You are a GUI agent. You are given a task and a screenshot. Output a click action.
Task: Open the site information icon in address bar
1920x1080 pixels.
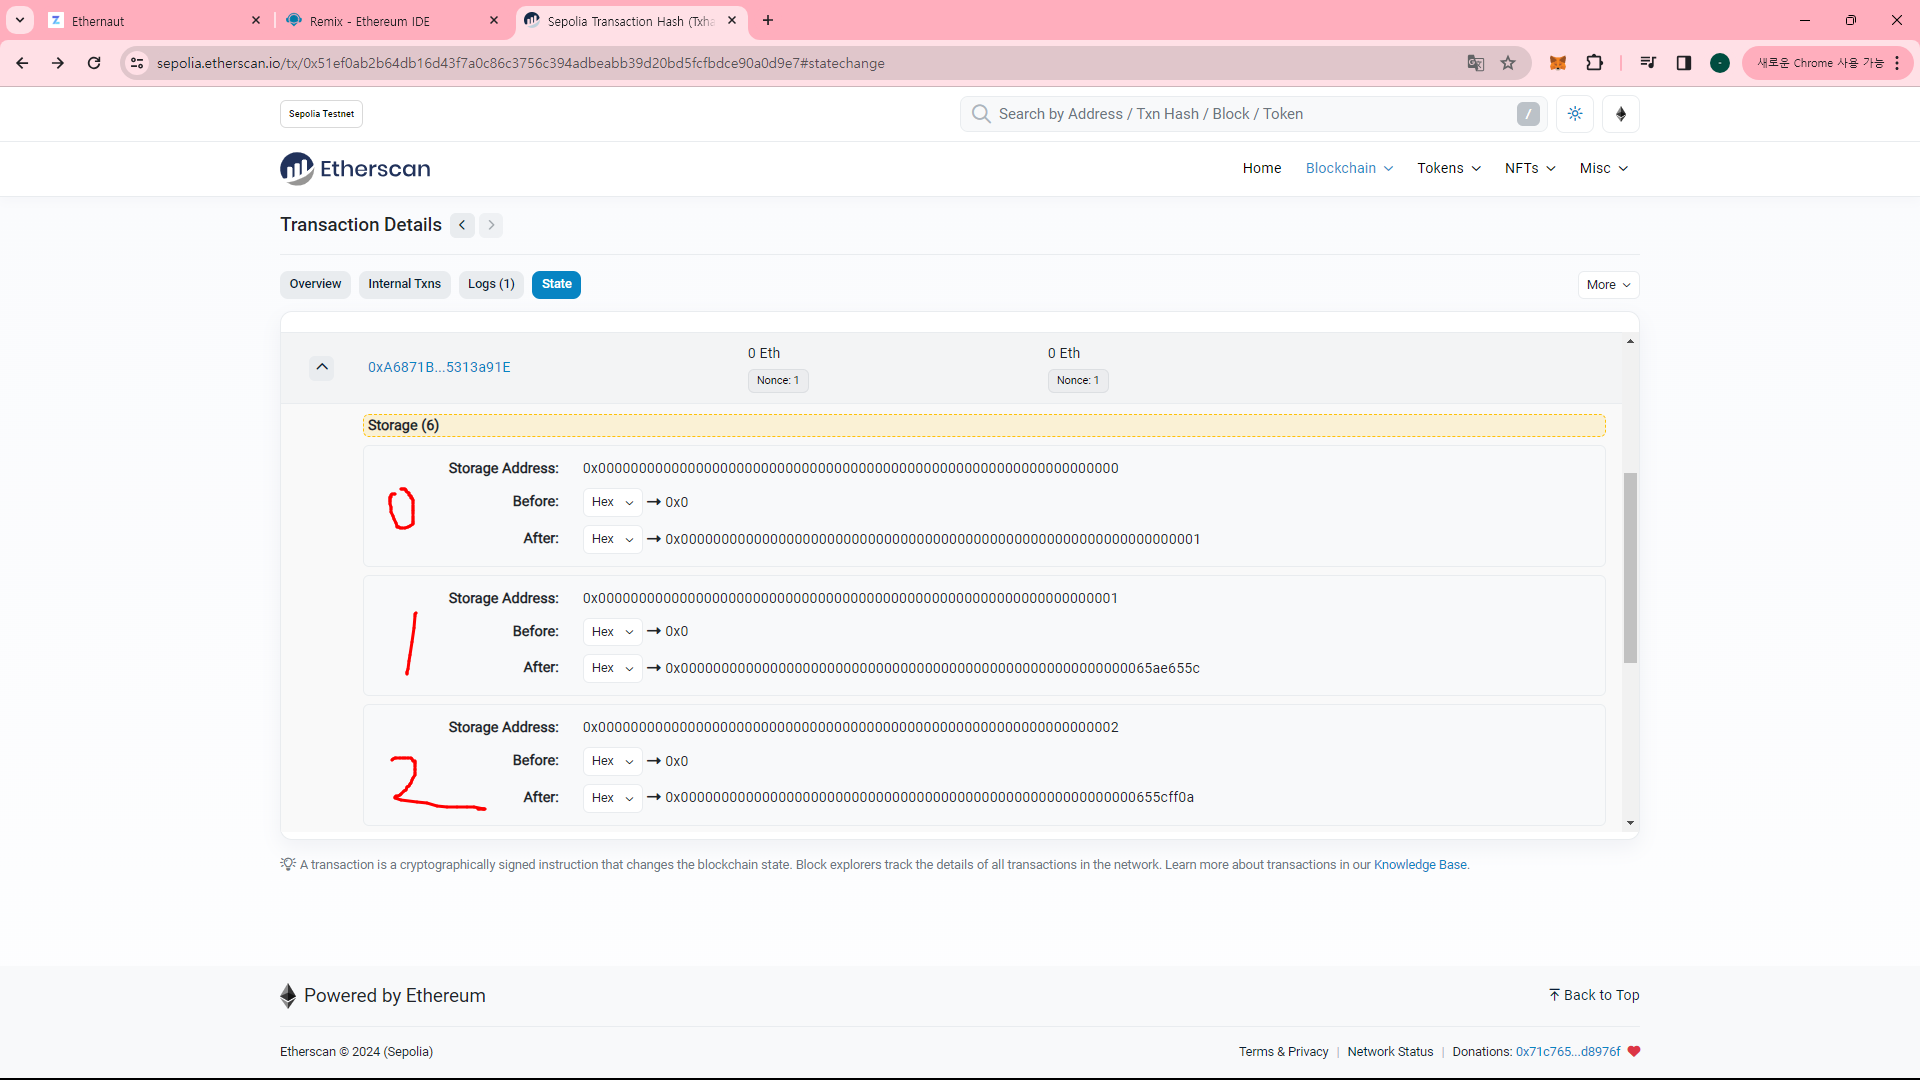coord(137,63)
